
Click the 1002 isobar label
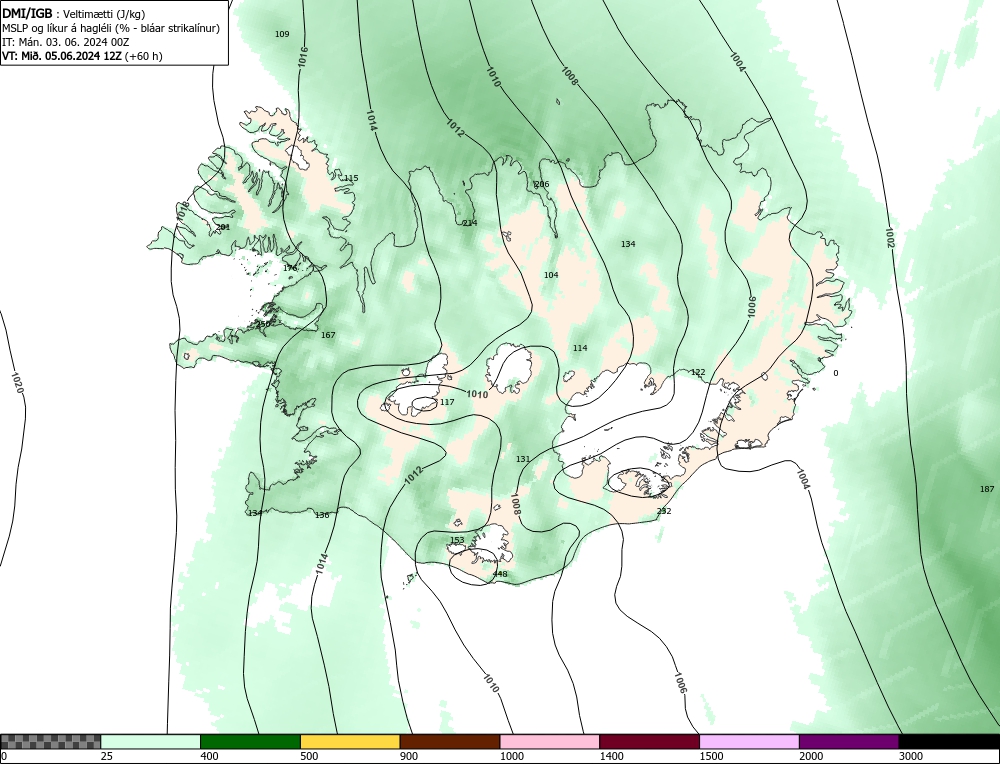point(890,238)
